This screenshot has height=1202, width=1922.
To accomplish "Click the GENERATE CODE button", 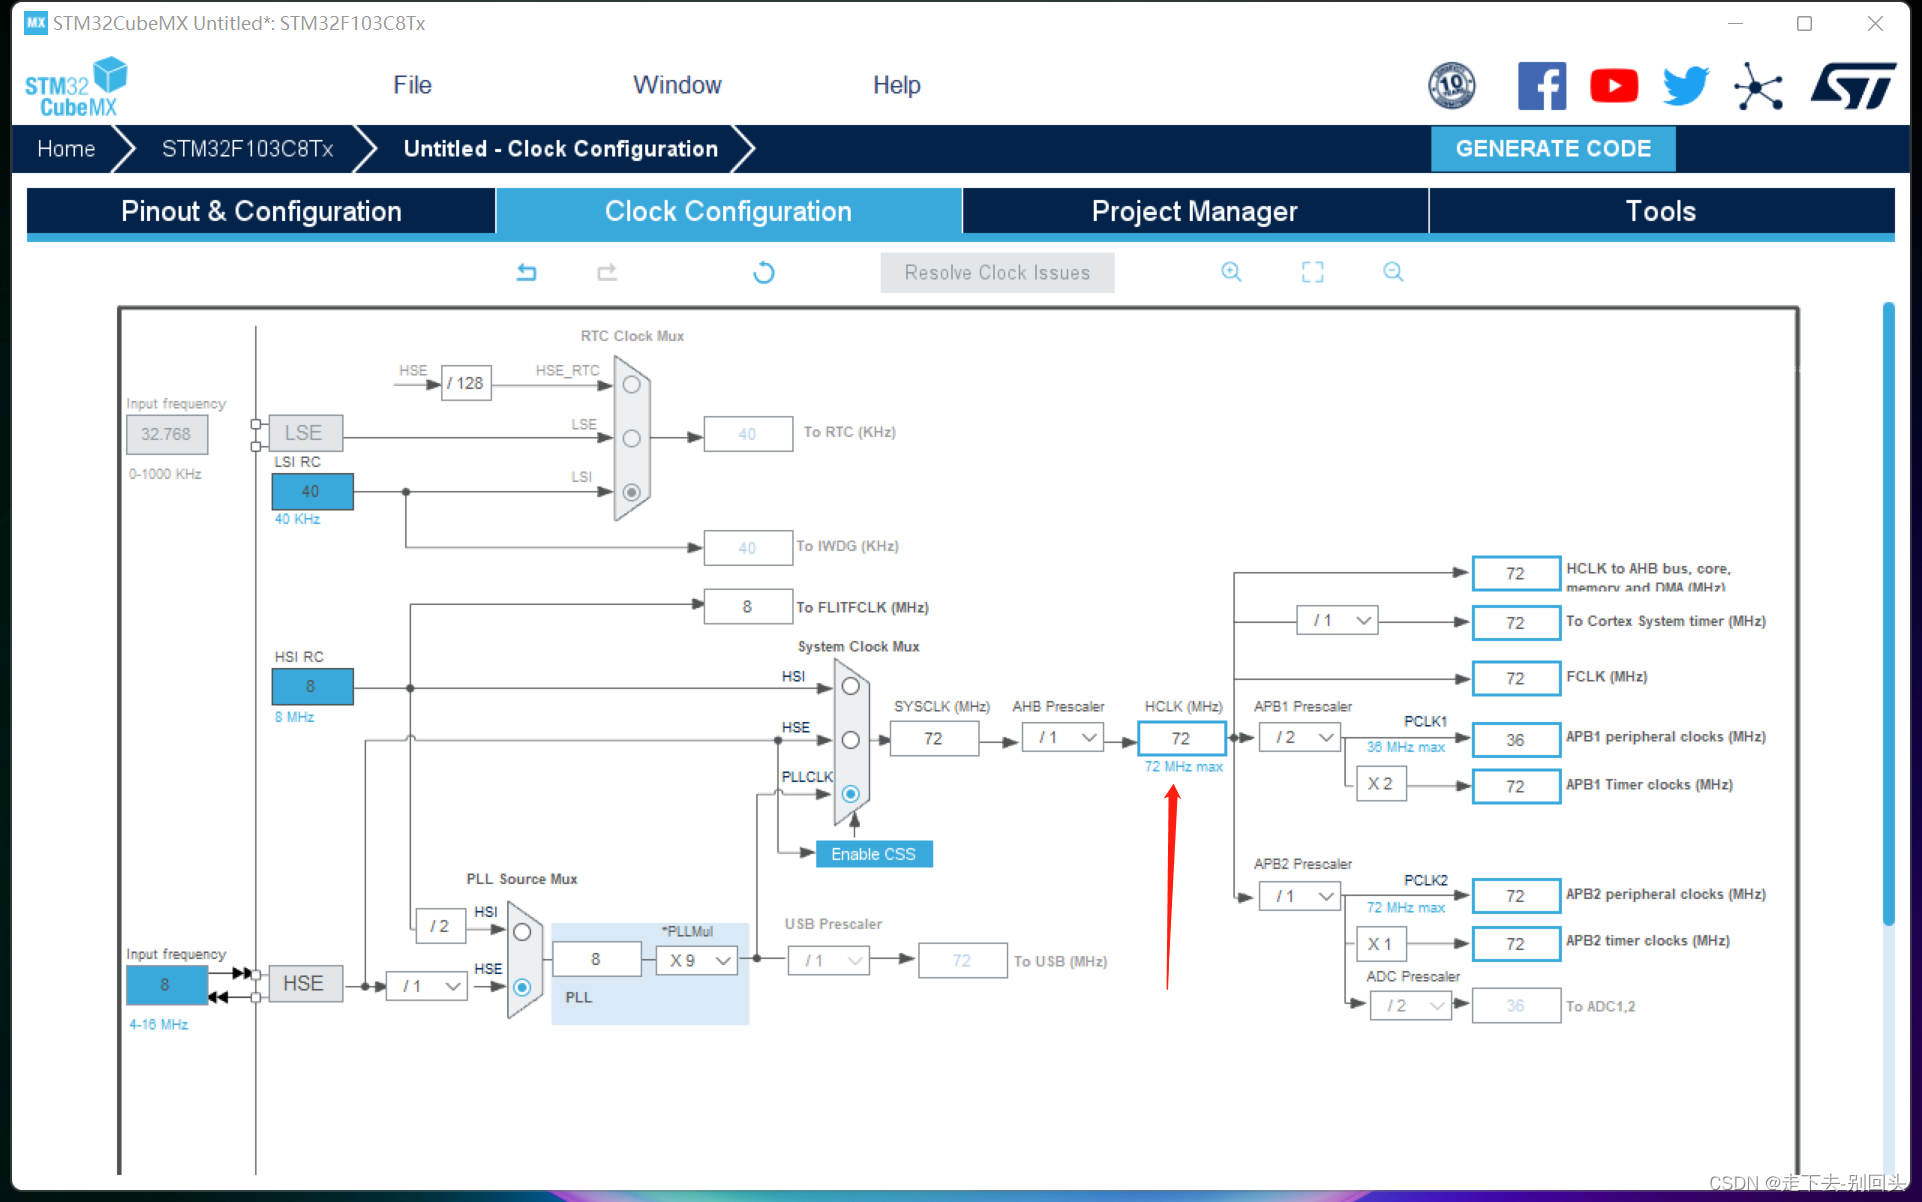I will point(1552,149).
